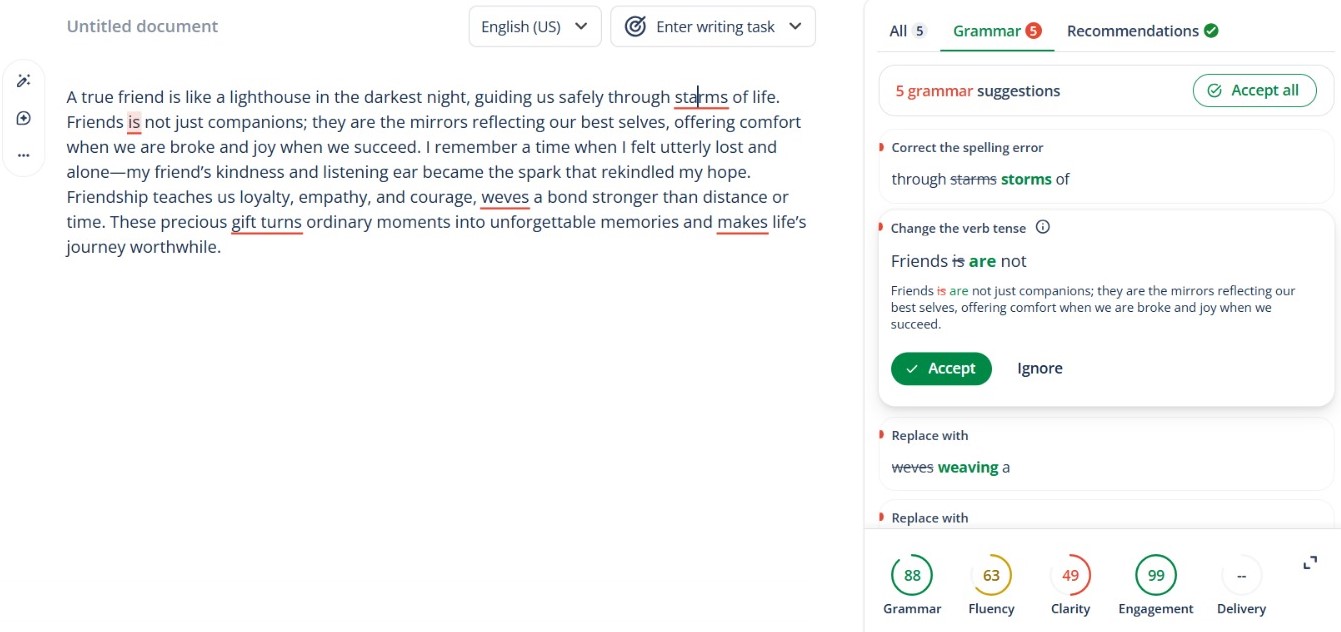Accept the verb tense correction

941,368
